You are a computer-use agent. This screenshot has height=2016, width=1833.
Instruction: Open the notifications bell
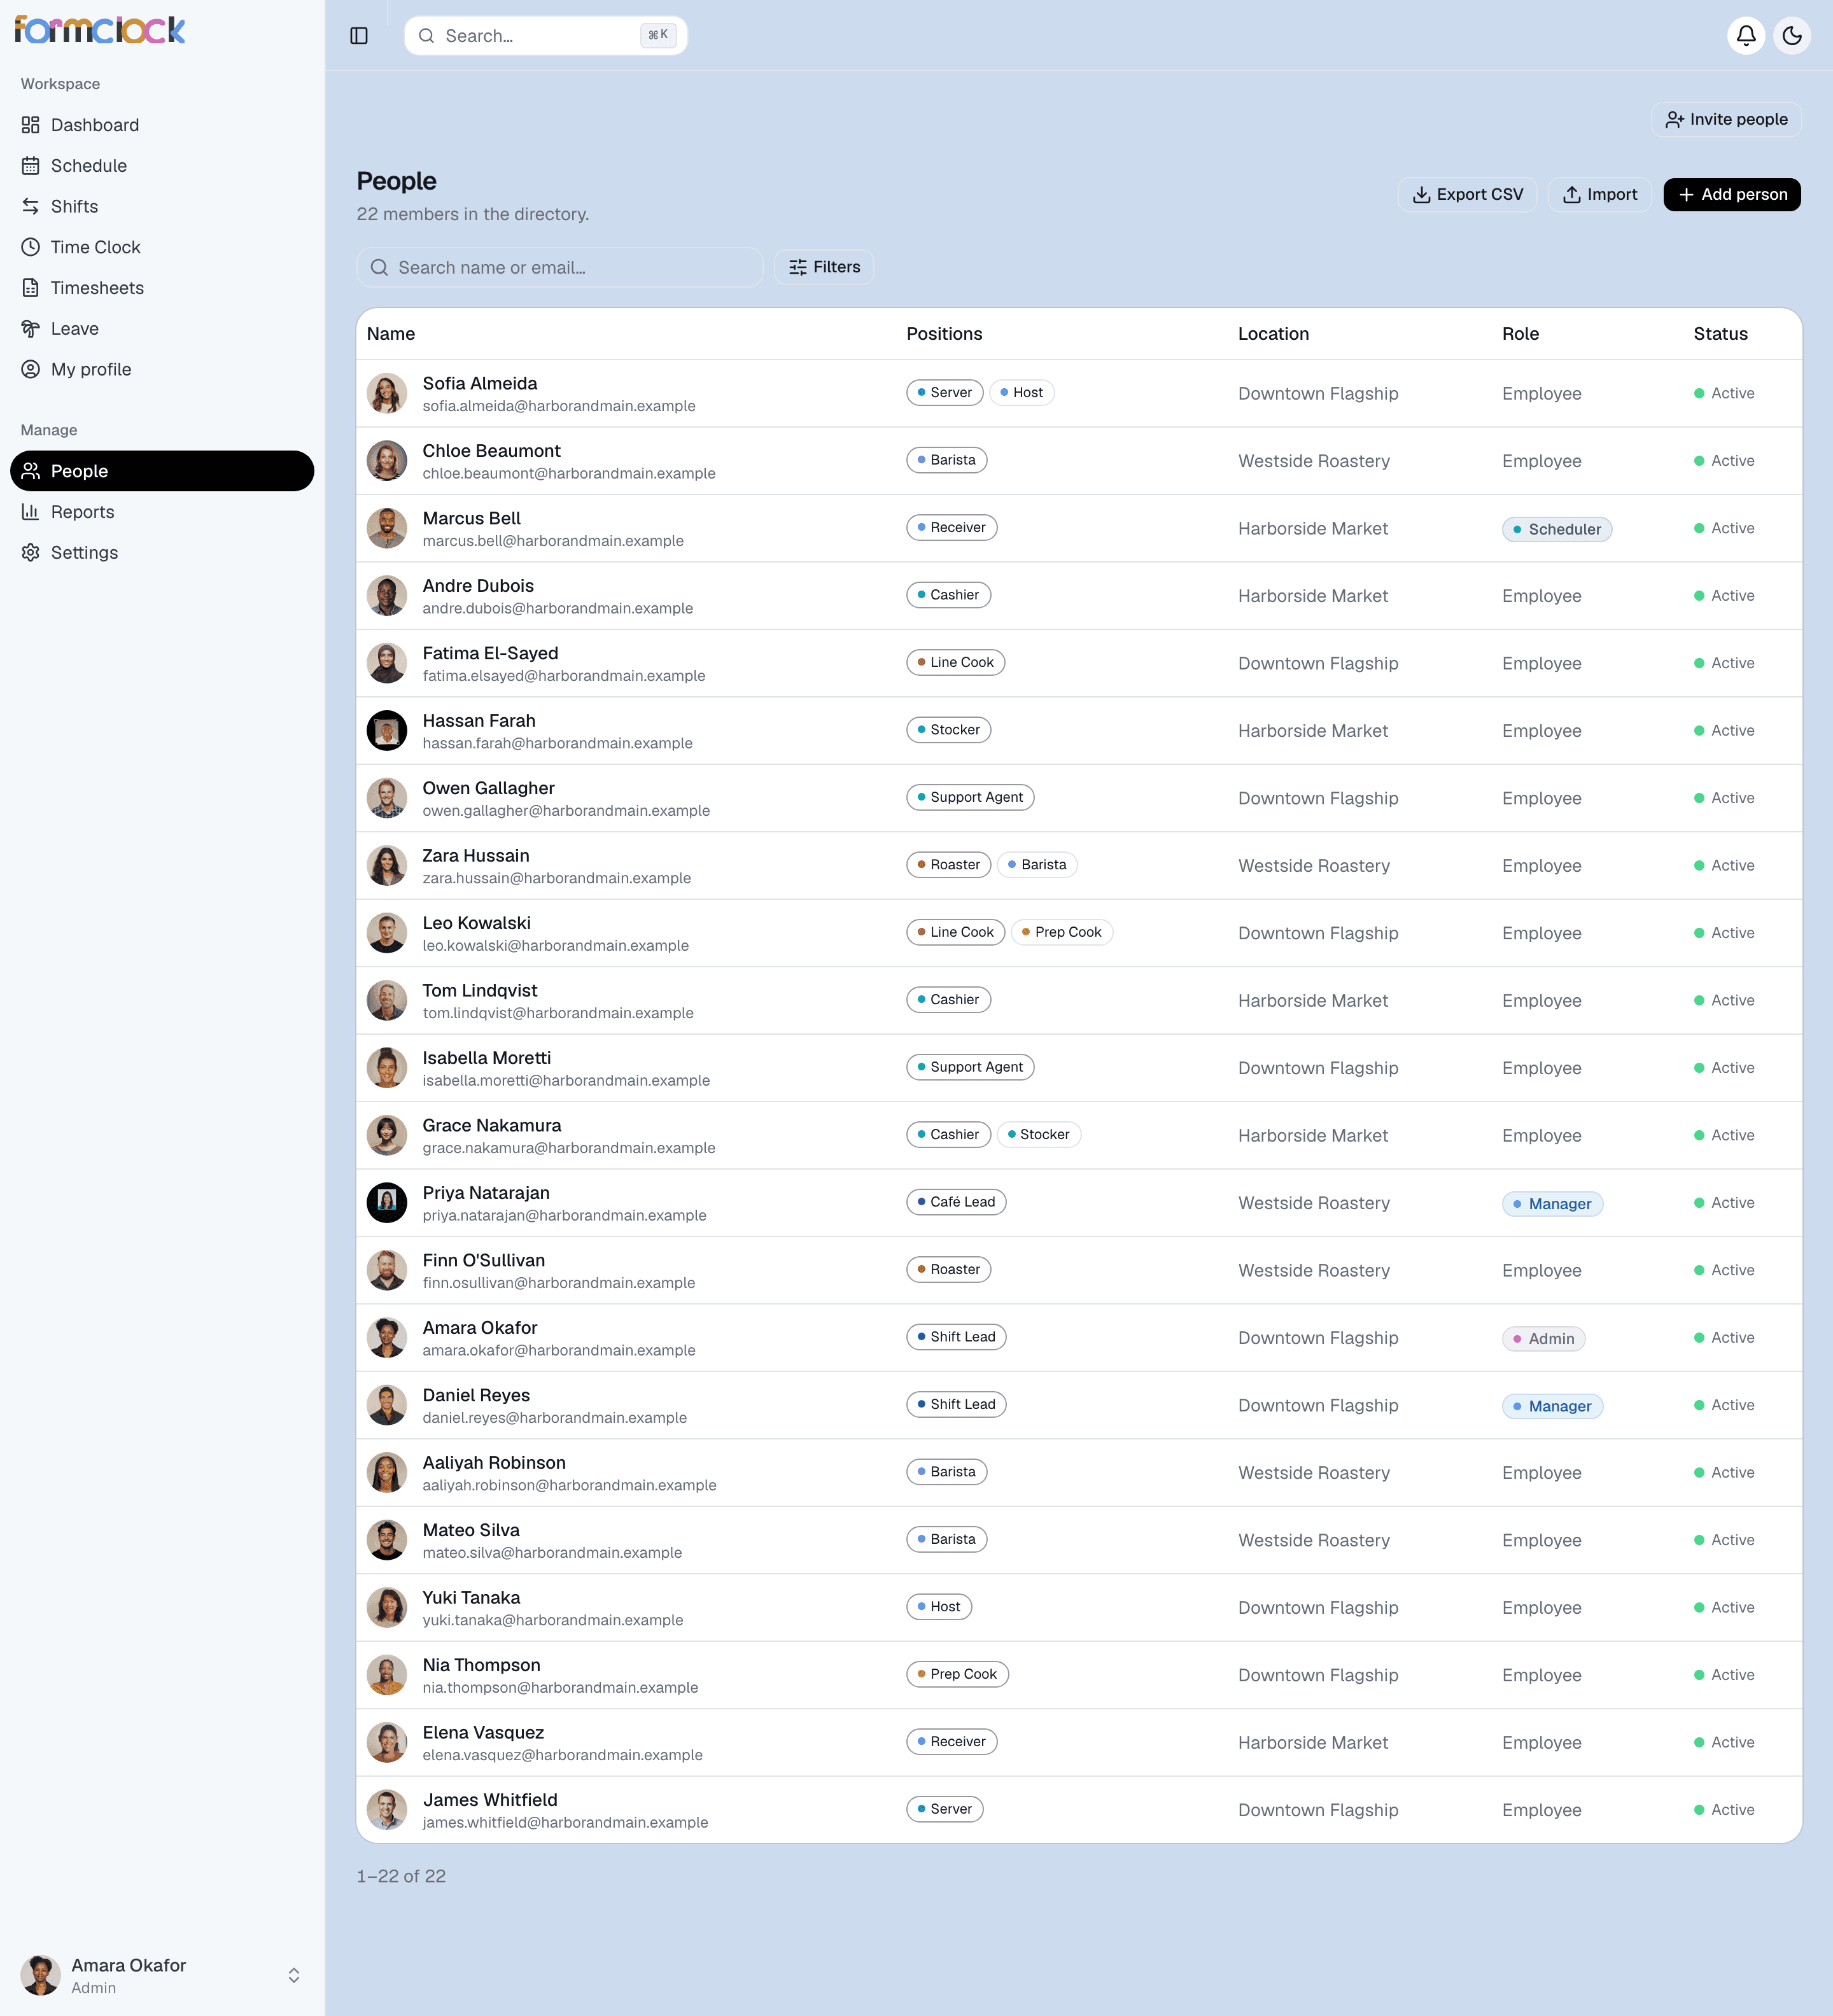(1745, 36)
